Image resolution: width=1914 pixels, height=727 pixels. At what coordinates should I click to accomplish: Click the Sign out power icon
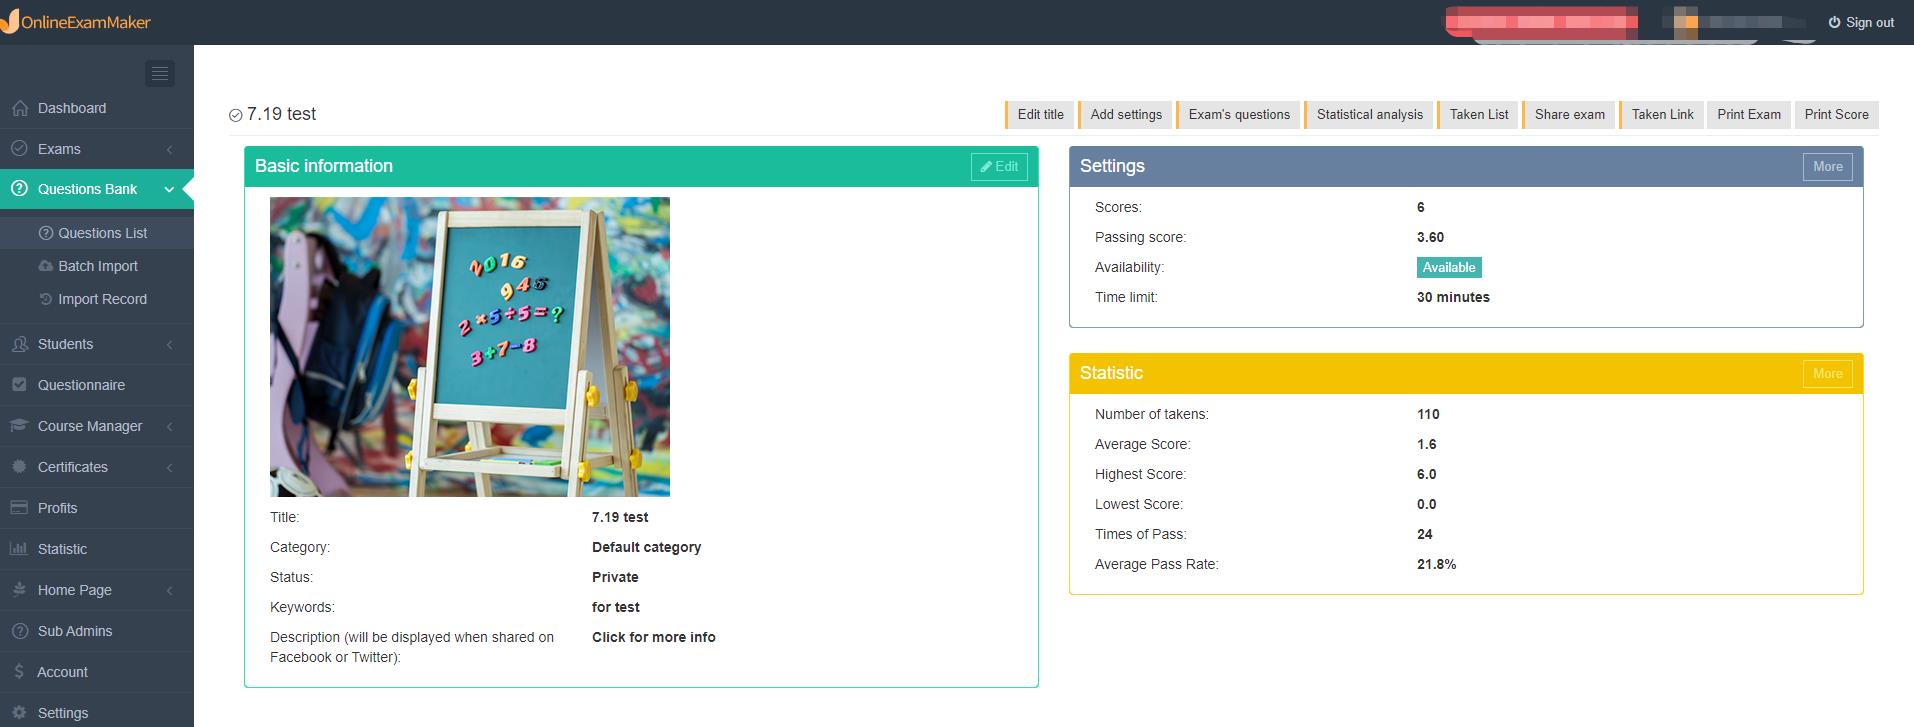point(1835,22)
